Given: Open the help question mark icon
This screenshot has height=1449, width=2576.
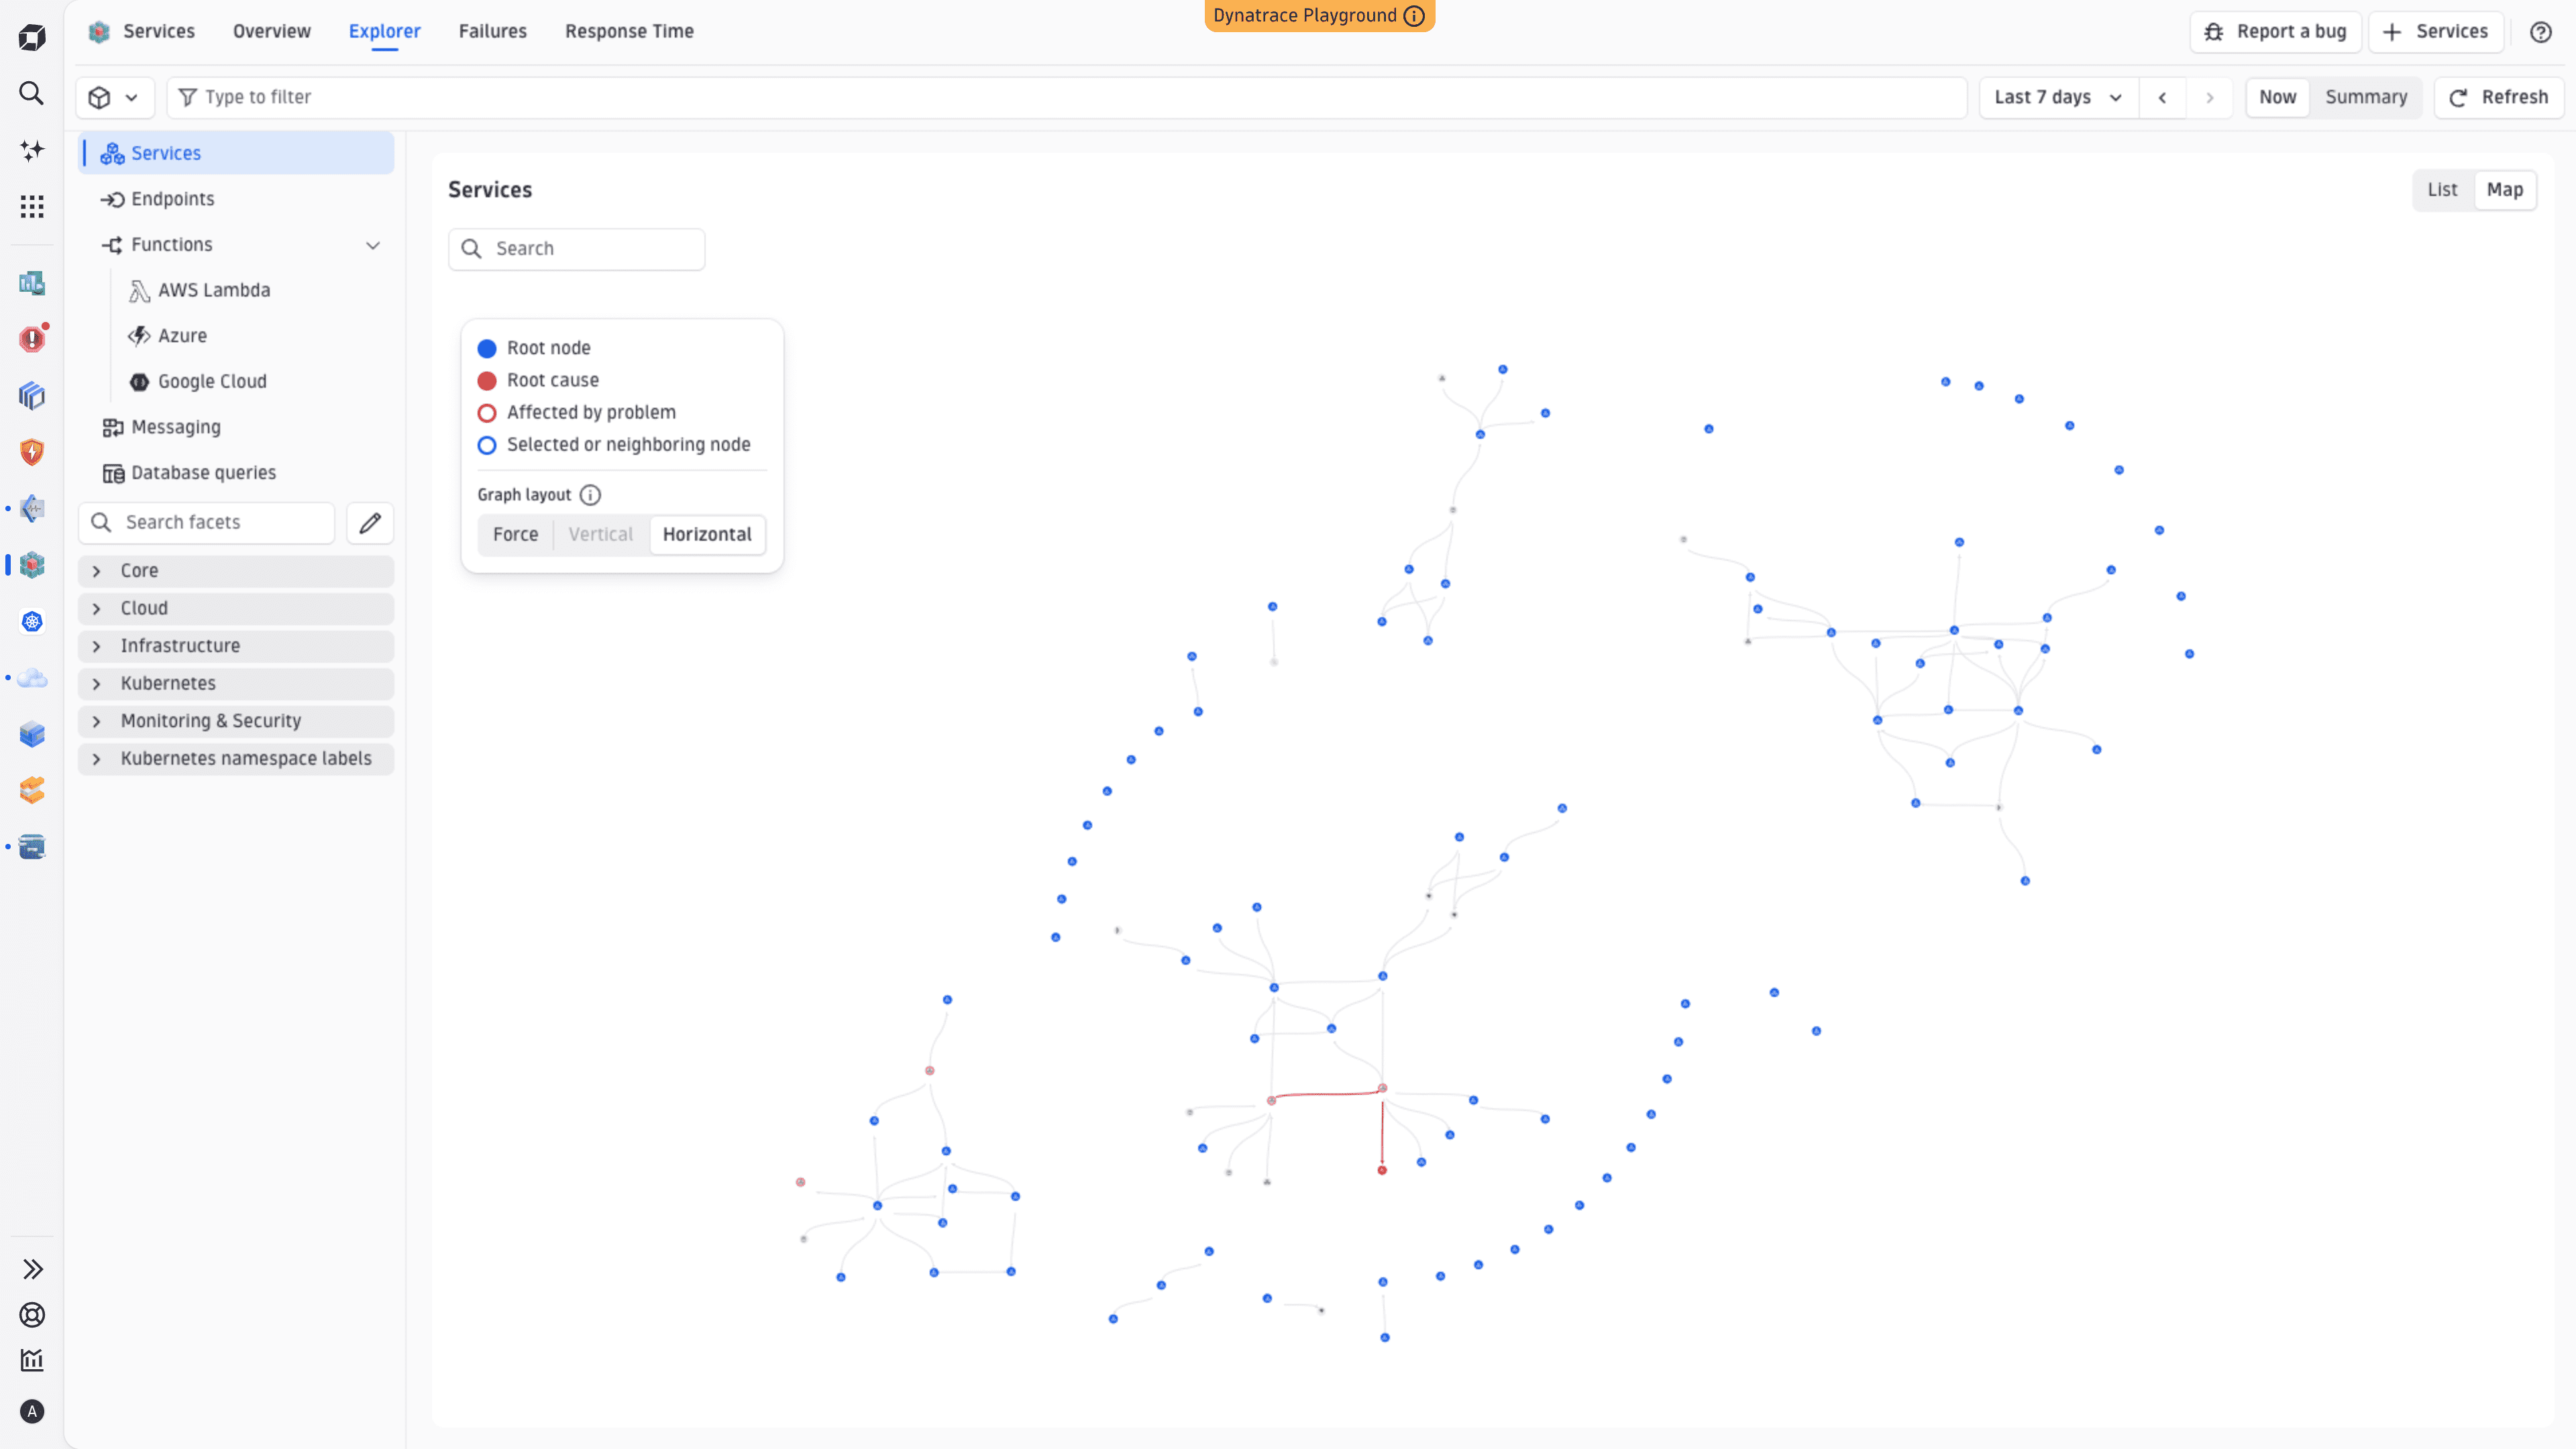Looking at the screenshot, I should click(2540, 32).
